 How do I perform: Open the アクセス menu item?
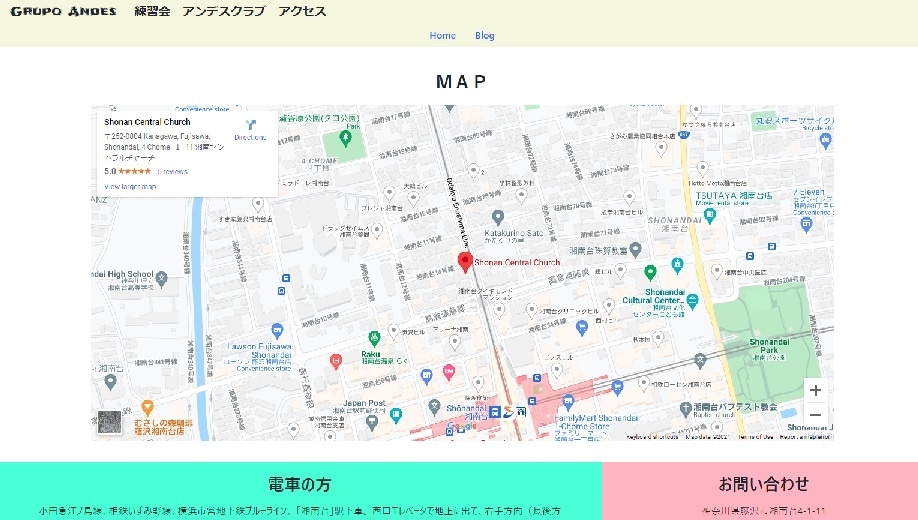302,11
